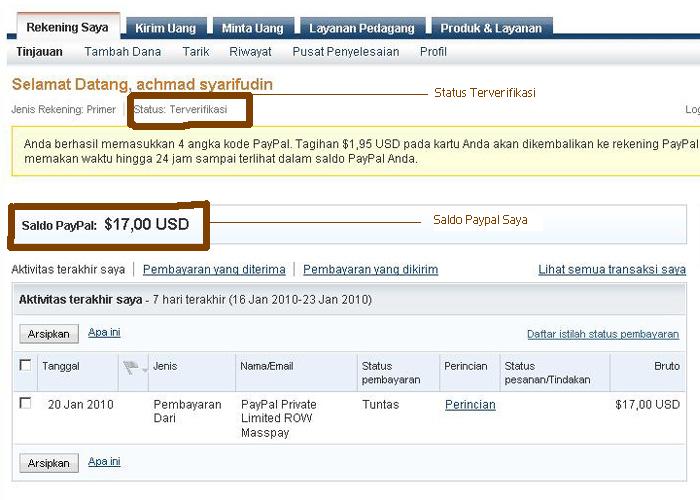Click the Status pesanan/Tindakan column header
The height and width of the screenshot is (500, 700).
coord(547,373)
